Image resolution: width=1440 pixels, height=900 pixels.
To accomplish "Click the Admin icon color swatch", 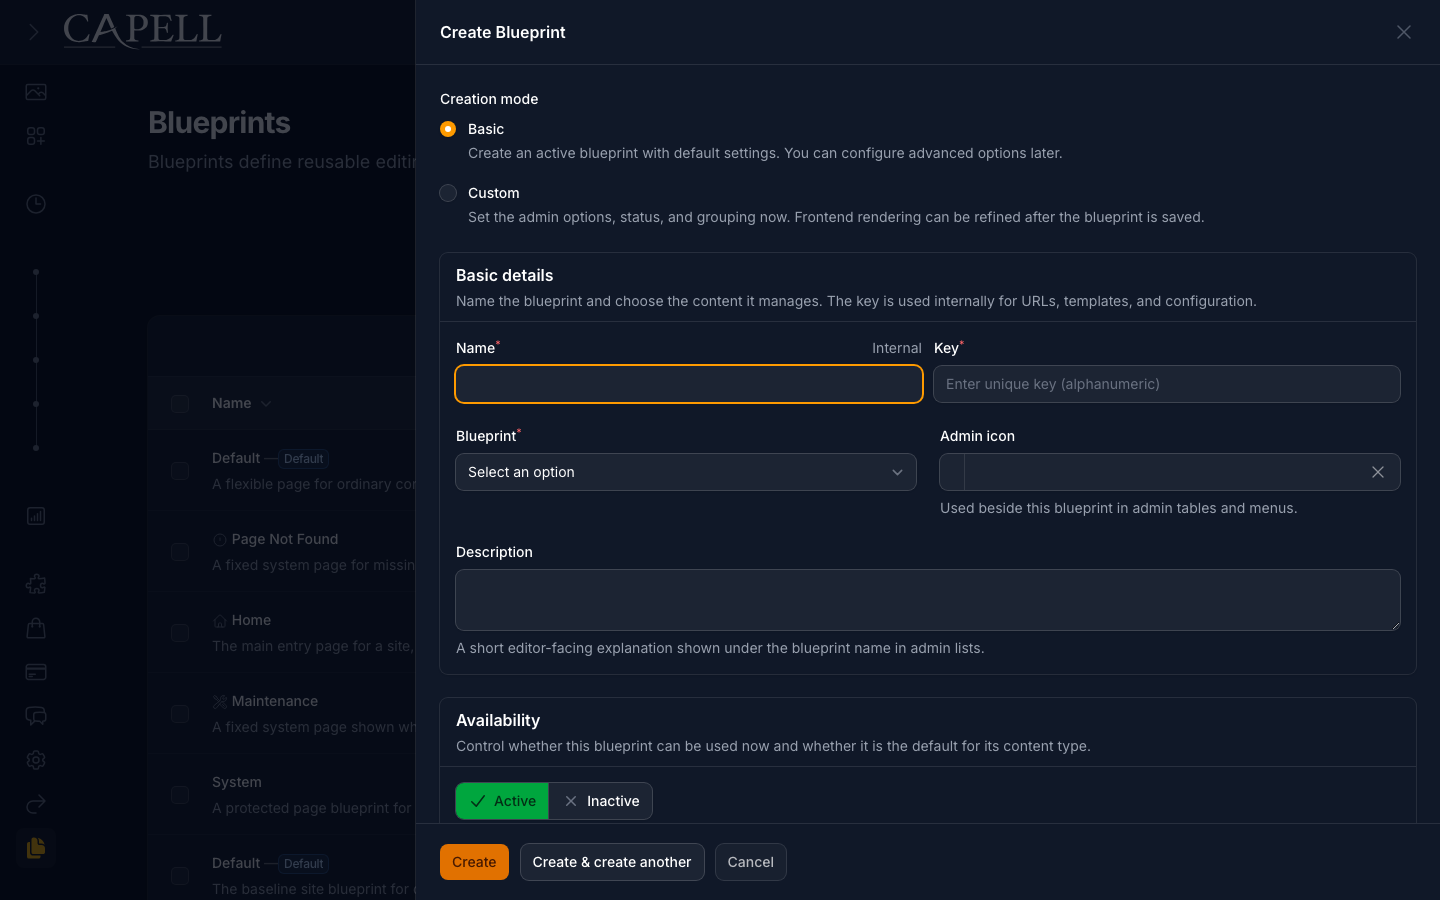I will [952, 472].
